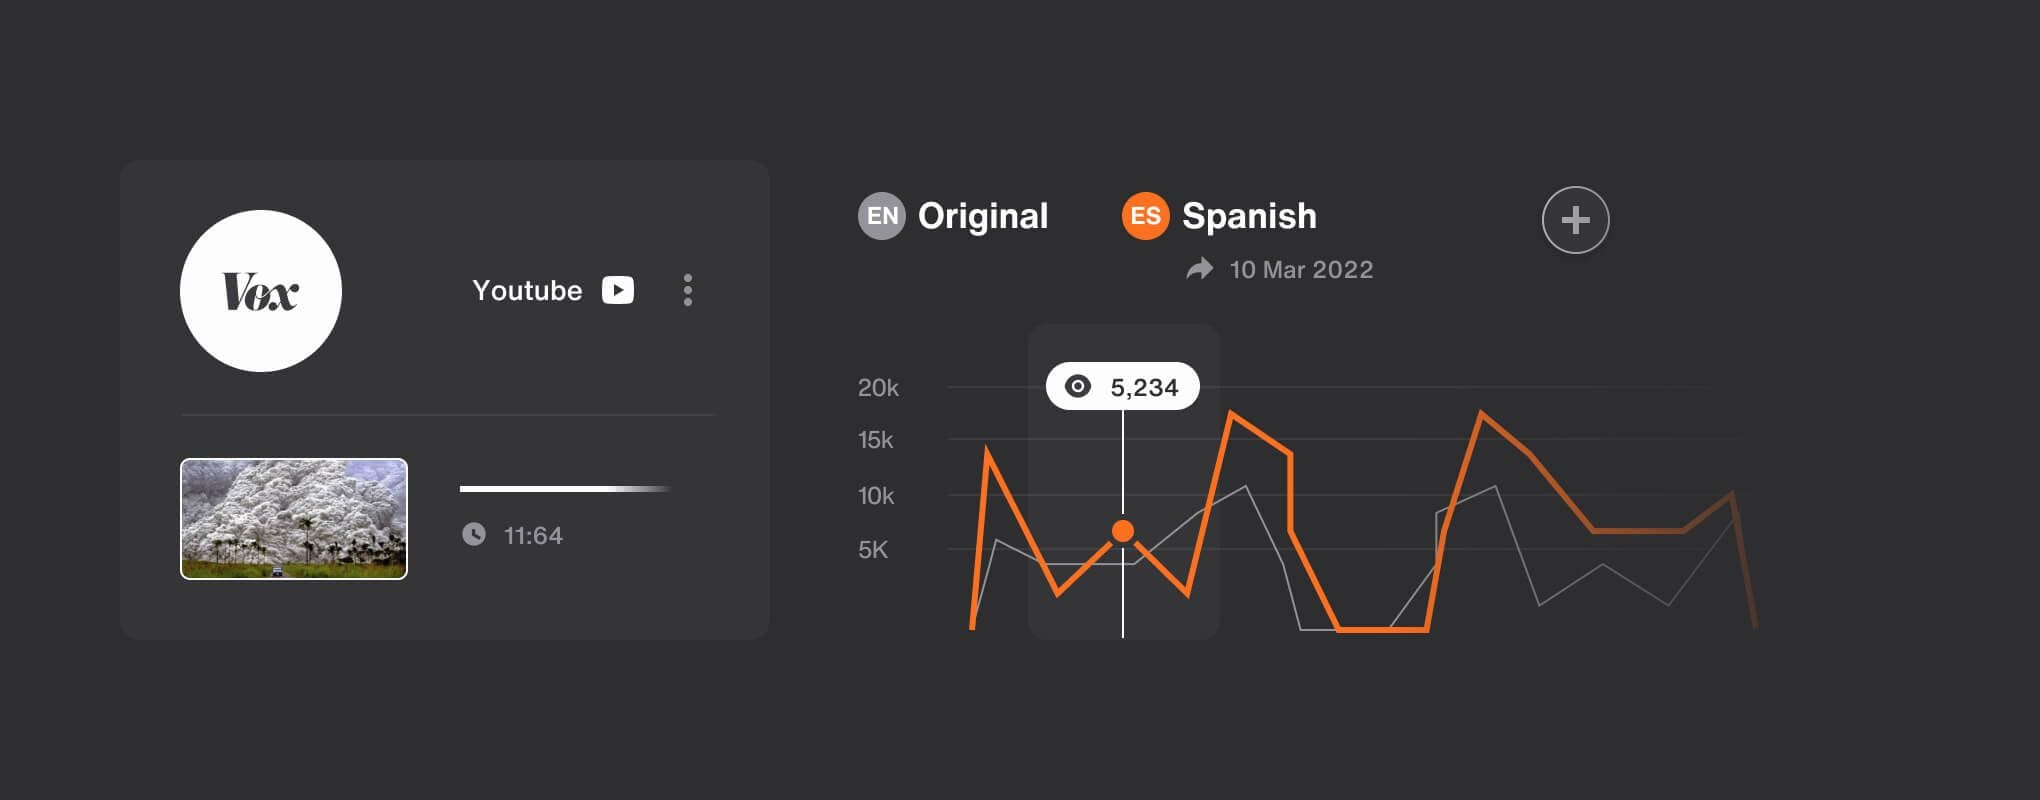The height and width of the screenshot is (800, 2040).
Task: Click the Youtube platform label
Action: click(x=527, y=290)
